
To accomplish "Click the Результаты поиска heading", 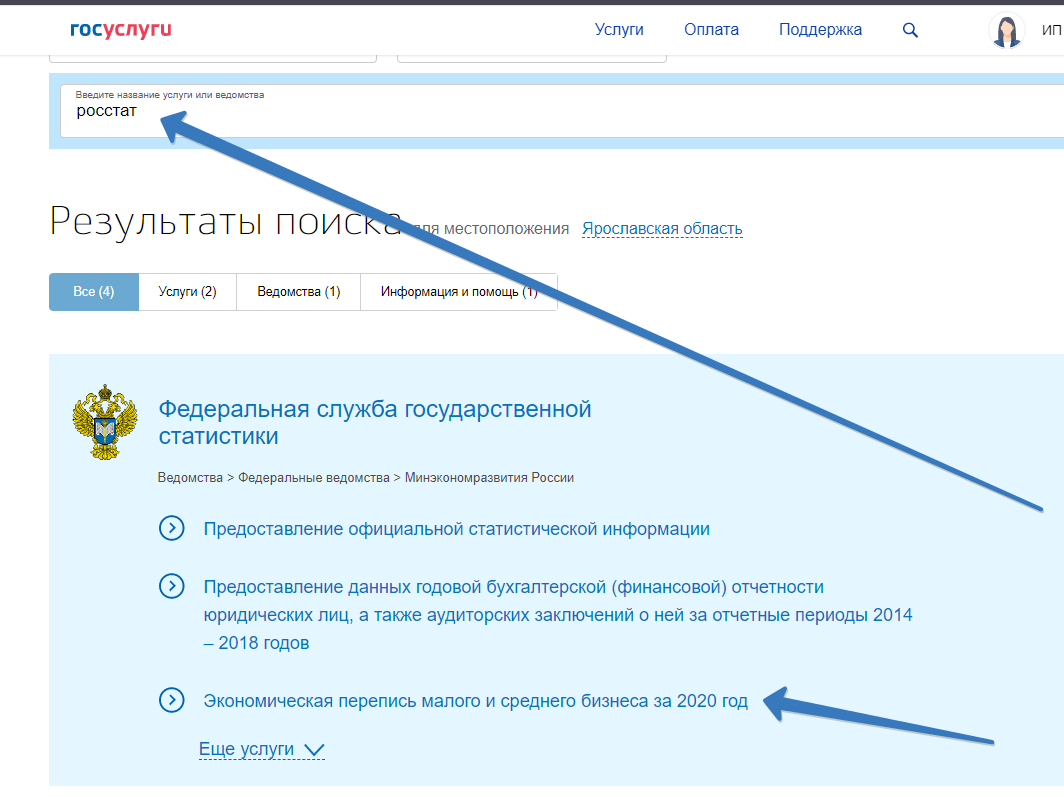I will click(226, 221).
